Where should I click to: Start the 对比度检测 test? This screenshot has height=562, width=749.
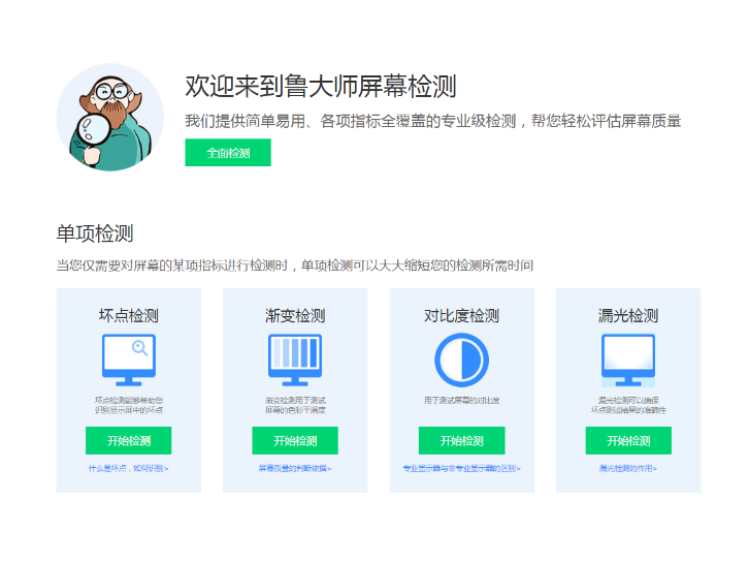(462, 440)
